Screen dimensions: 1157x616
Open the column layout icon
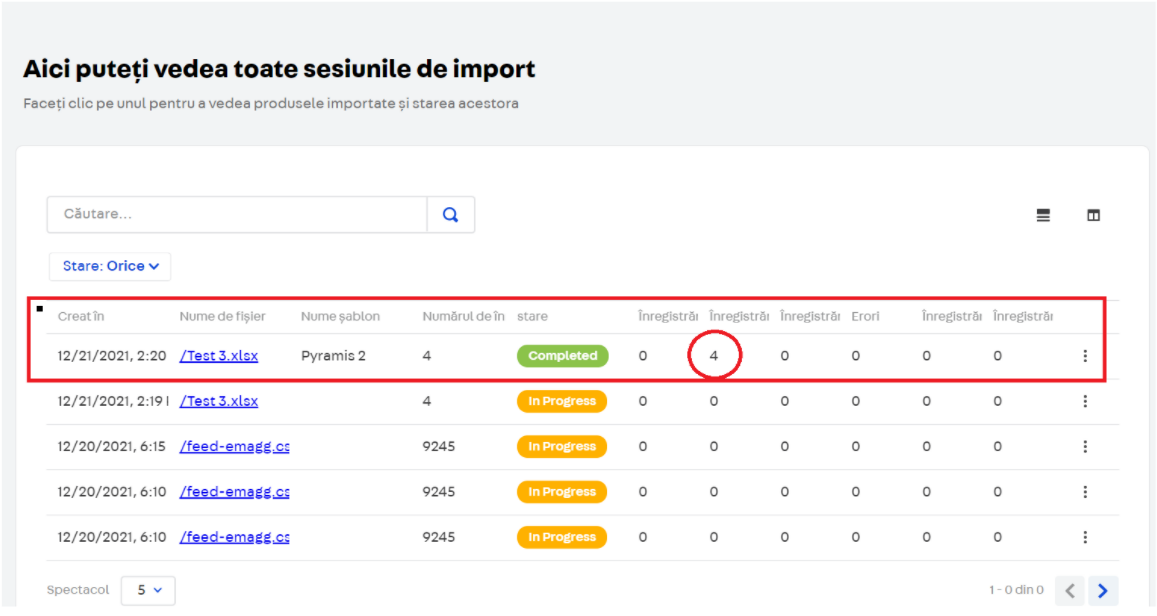tap(1093, 215)
